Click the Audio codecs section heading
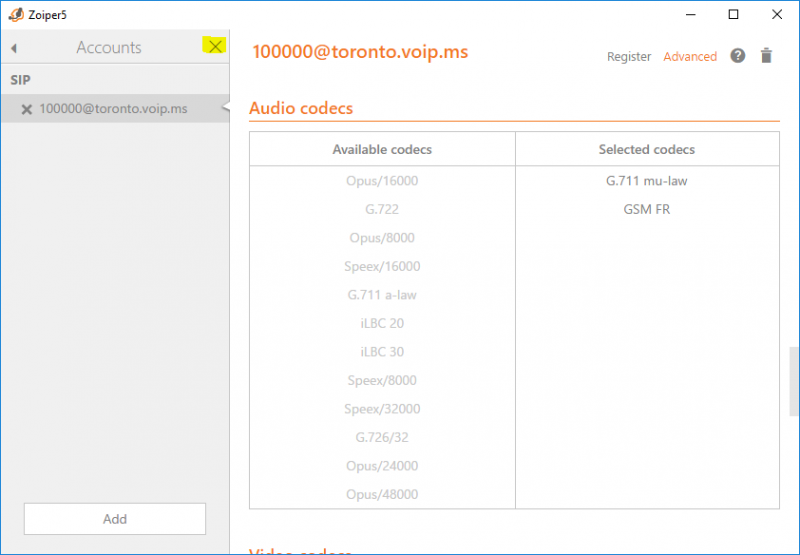This screenshot has width=800, height=555. coord(301,108)
